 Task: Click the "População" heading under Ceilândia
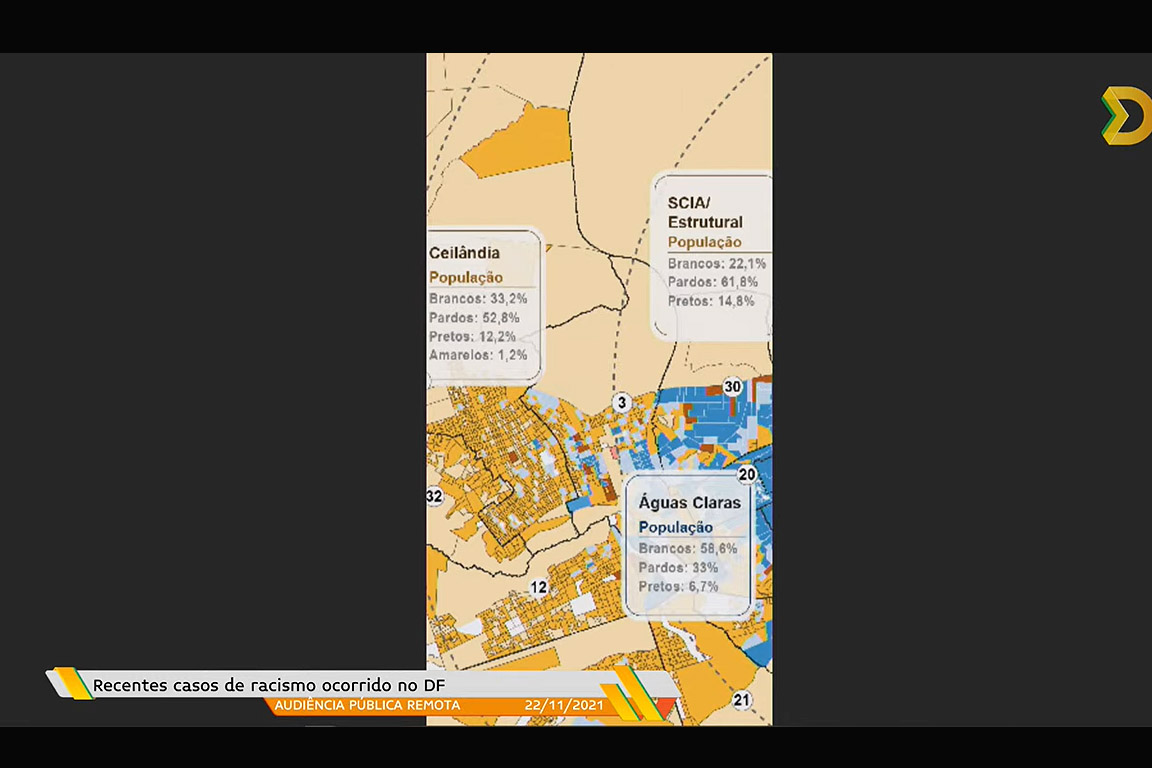coord(466,277)
